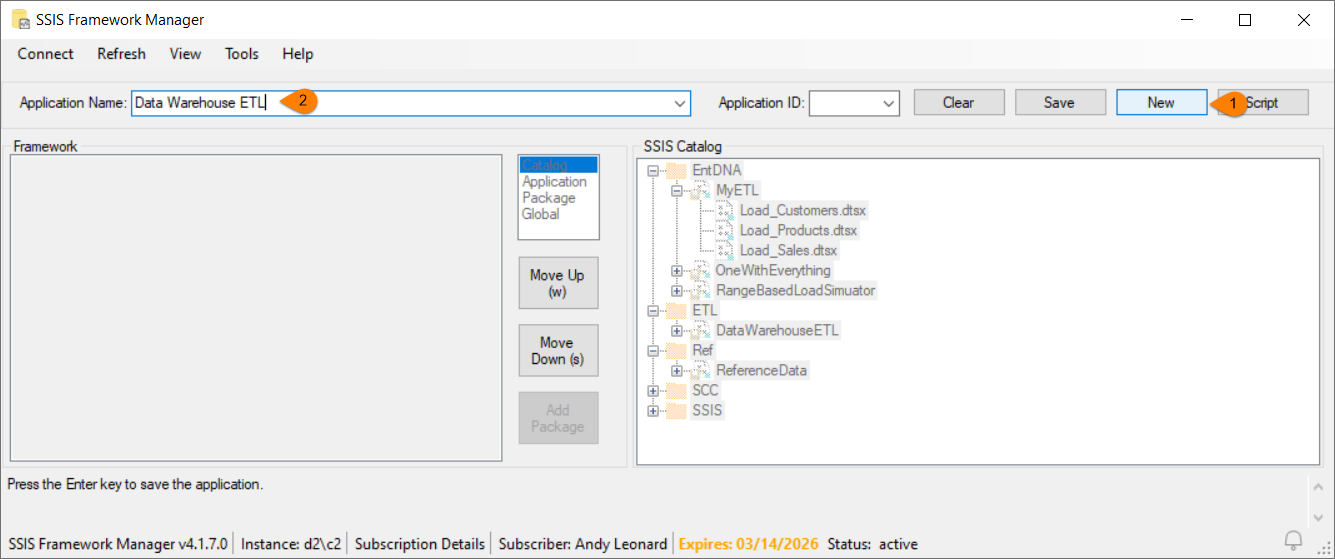Click the Load_Sales.dtsx package icon
The width and height of the screenshot is (1335, 559).
tap(725, 250)
